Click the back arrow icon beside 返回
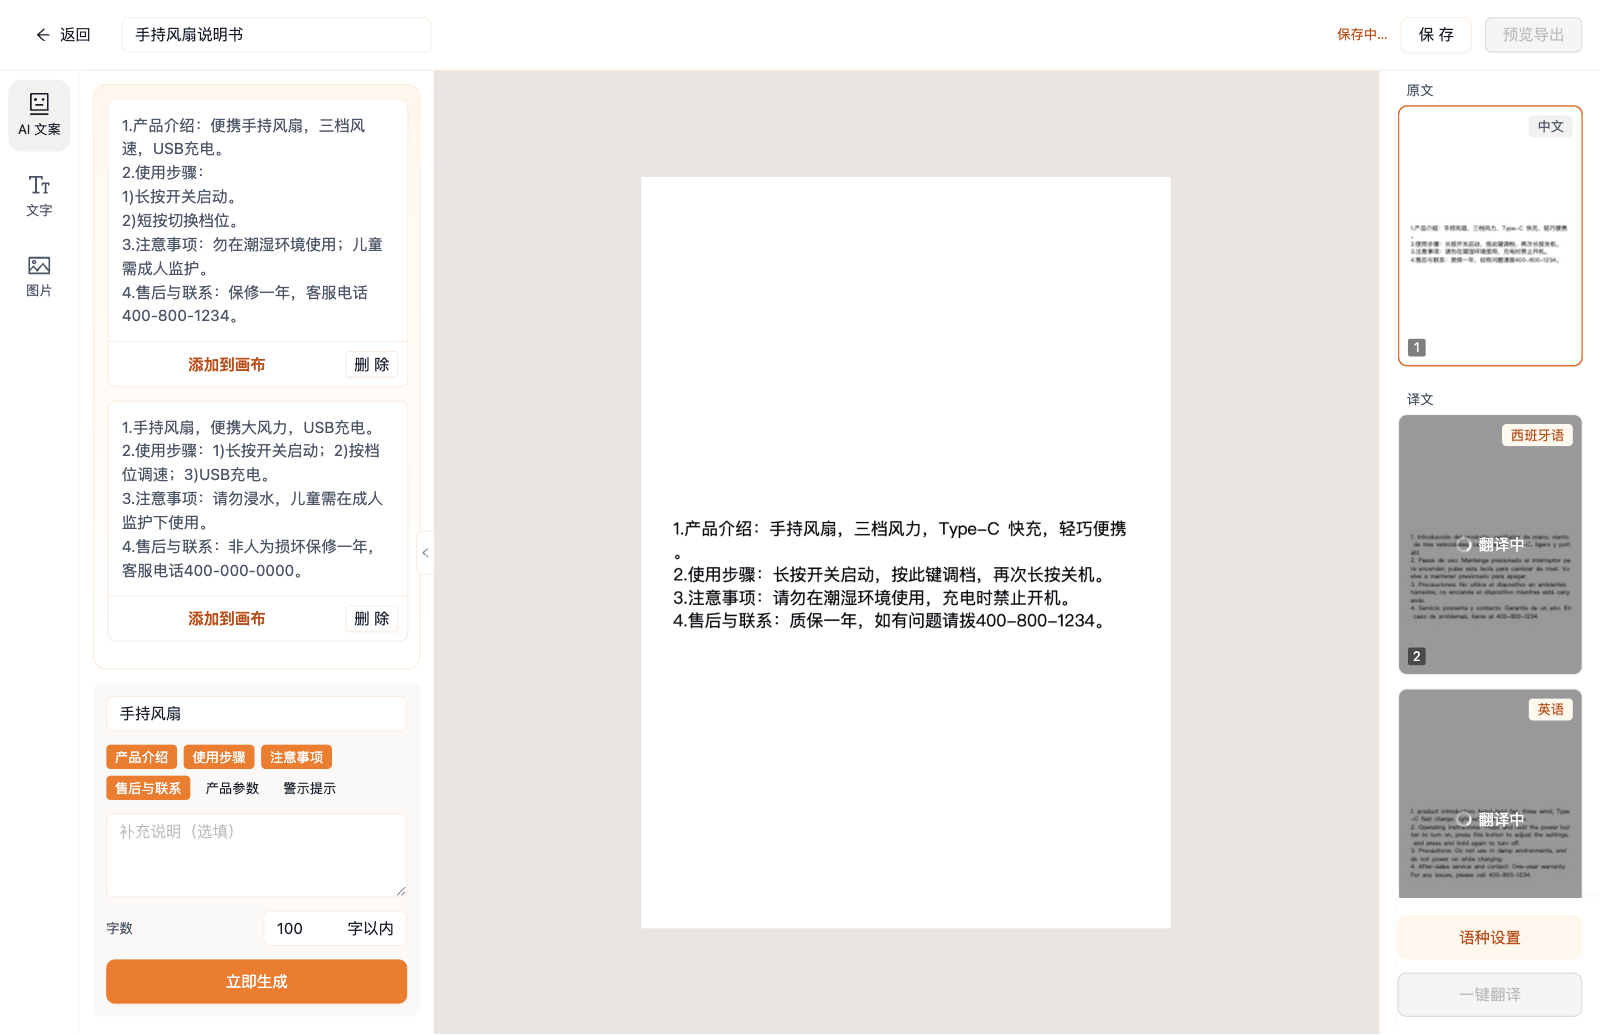This screenshot has height=1035, width=1600. click(43, 35)
